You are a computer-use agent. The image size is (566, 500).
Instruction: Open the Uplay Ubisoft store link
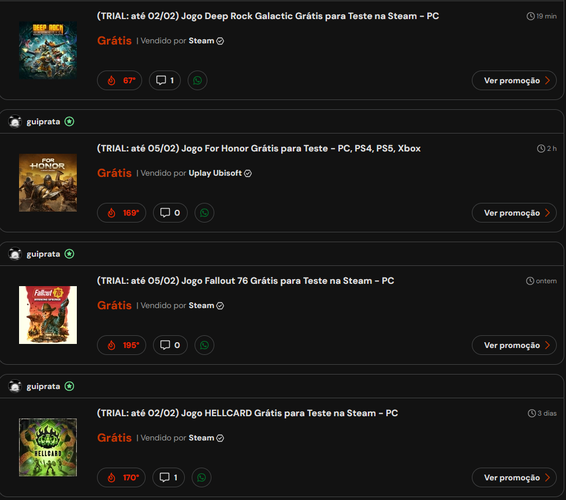pyautogui.click(x=215, y=173)
